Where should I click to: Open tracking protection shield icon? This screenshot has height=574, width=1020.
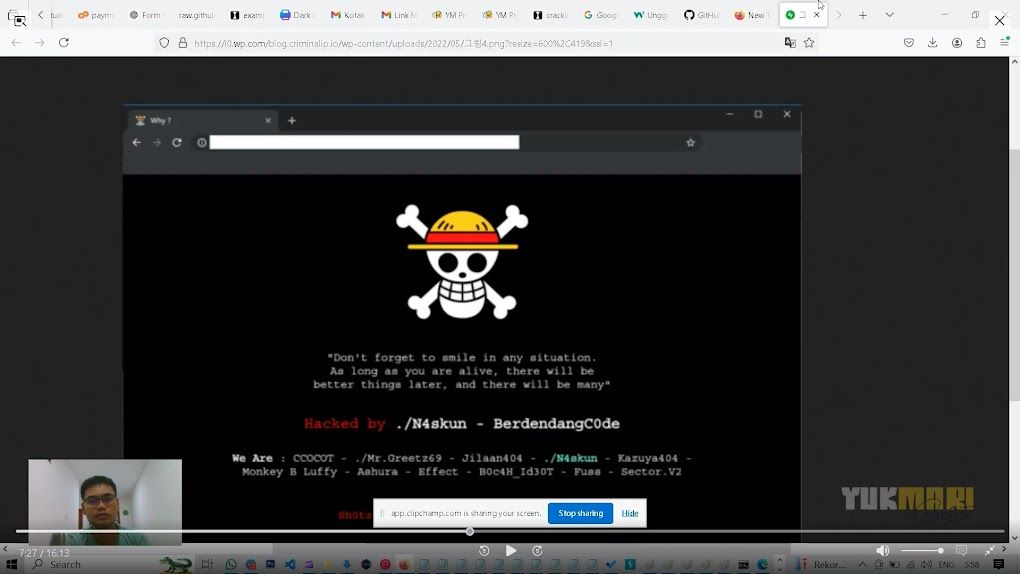point(164,43)
